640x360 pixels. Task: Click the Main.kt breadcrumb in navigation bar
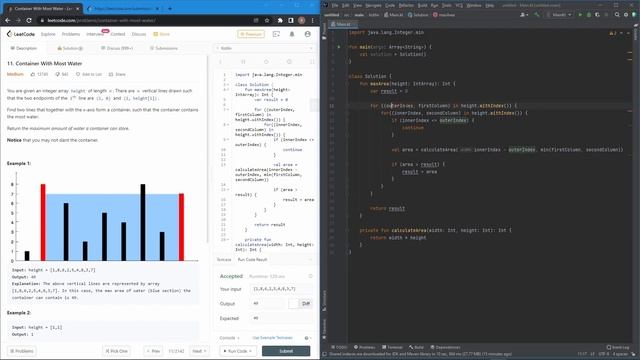click(x=393, y=15)
